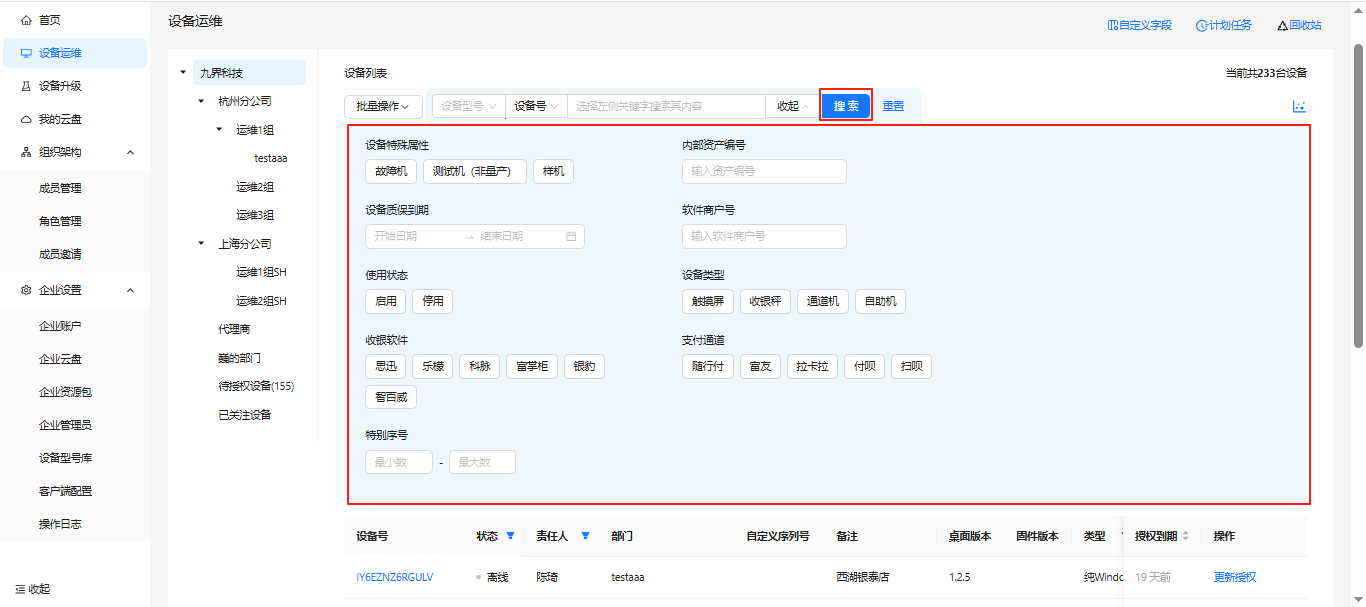Image resolution: width=1366 pixels, height=607 pixels.
Task: Open the 批量操作 dropdown
Action: click(x=383, y=106)
